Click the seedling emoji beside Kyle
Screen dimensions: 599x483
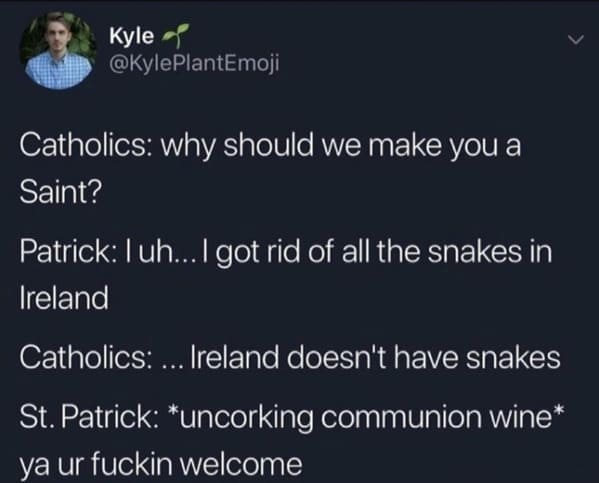click(x=176, y=35)
